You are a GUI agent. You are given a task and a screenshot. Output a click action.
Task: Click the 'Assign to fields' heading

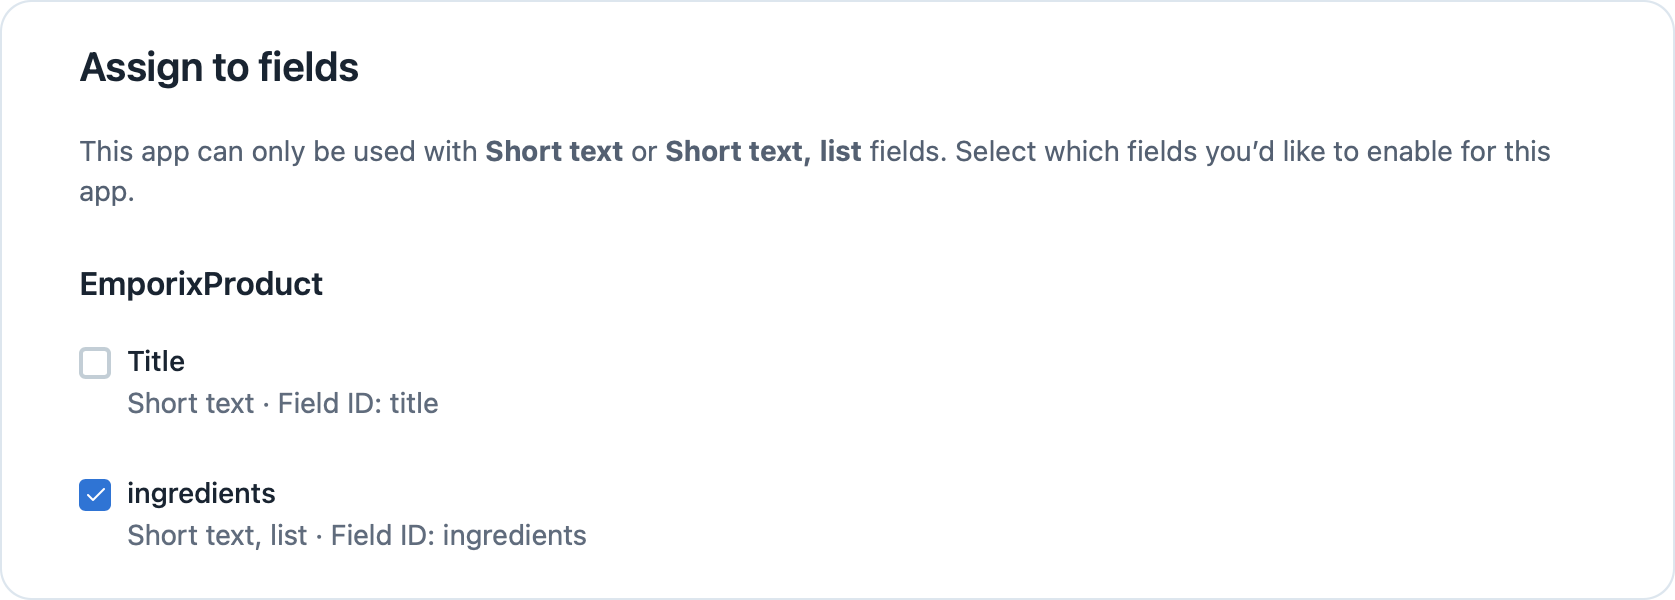click(x=219, y=68)
